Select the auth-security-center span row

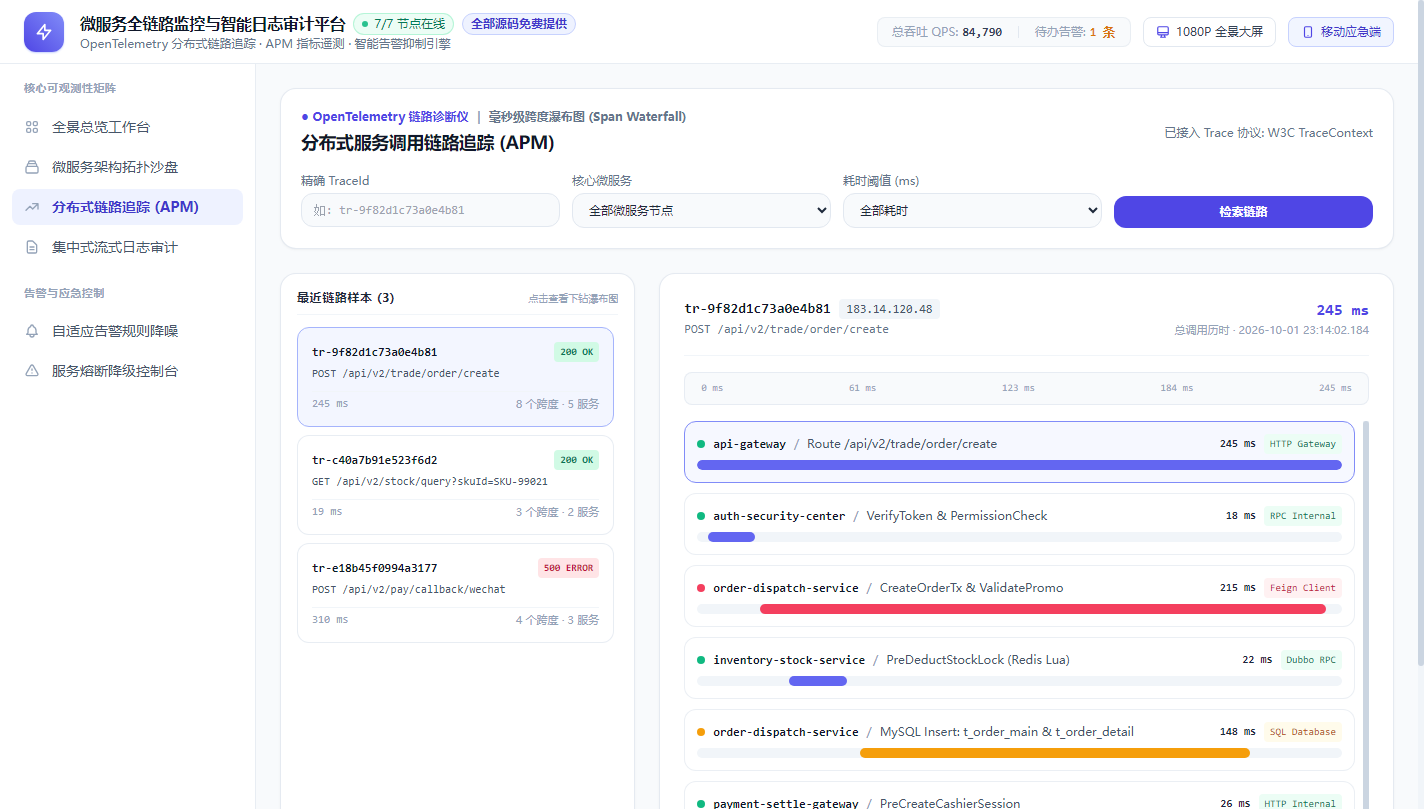(1019, 524)
